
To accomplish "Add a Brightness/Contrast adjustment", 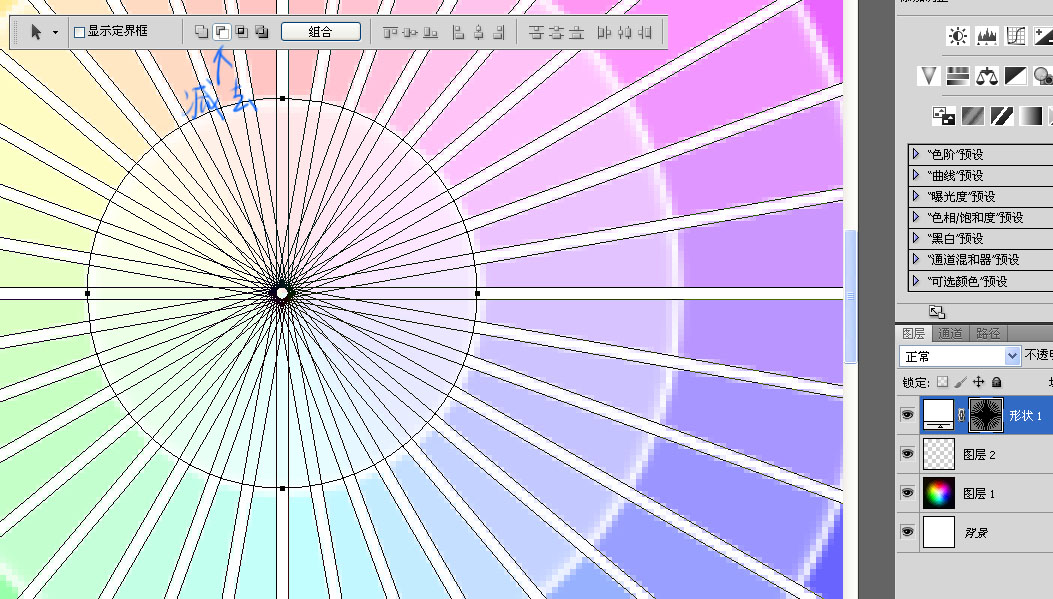I will coord(958,36).
